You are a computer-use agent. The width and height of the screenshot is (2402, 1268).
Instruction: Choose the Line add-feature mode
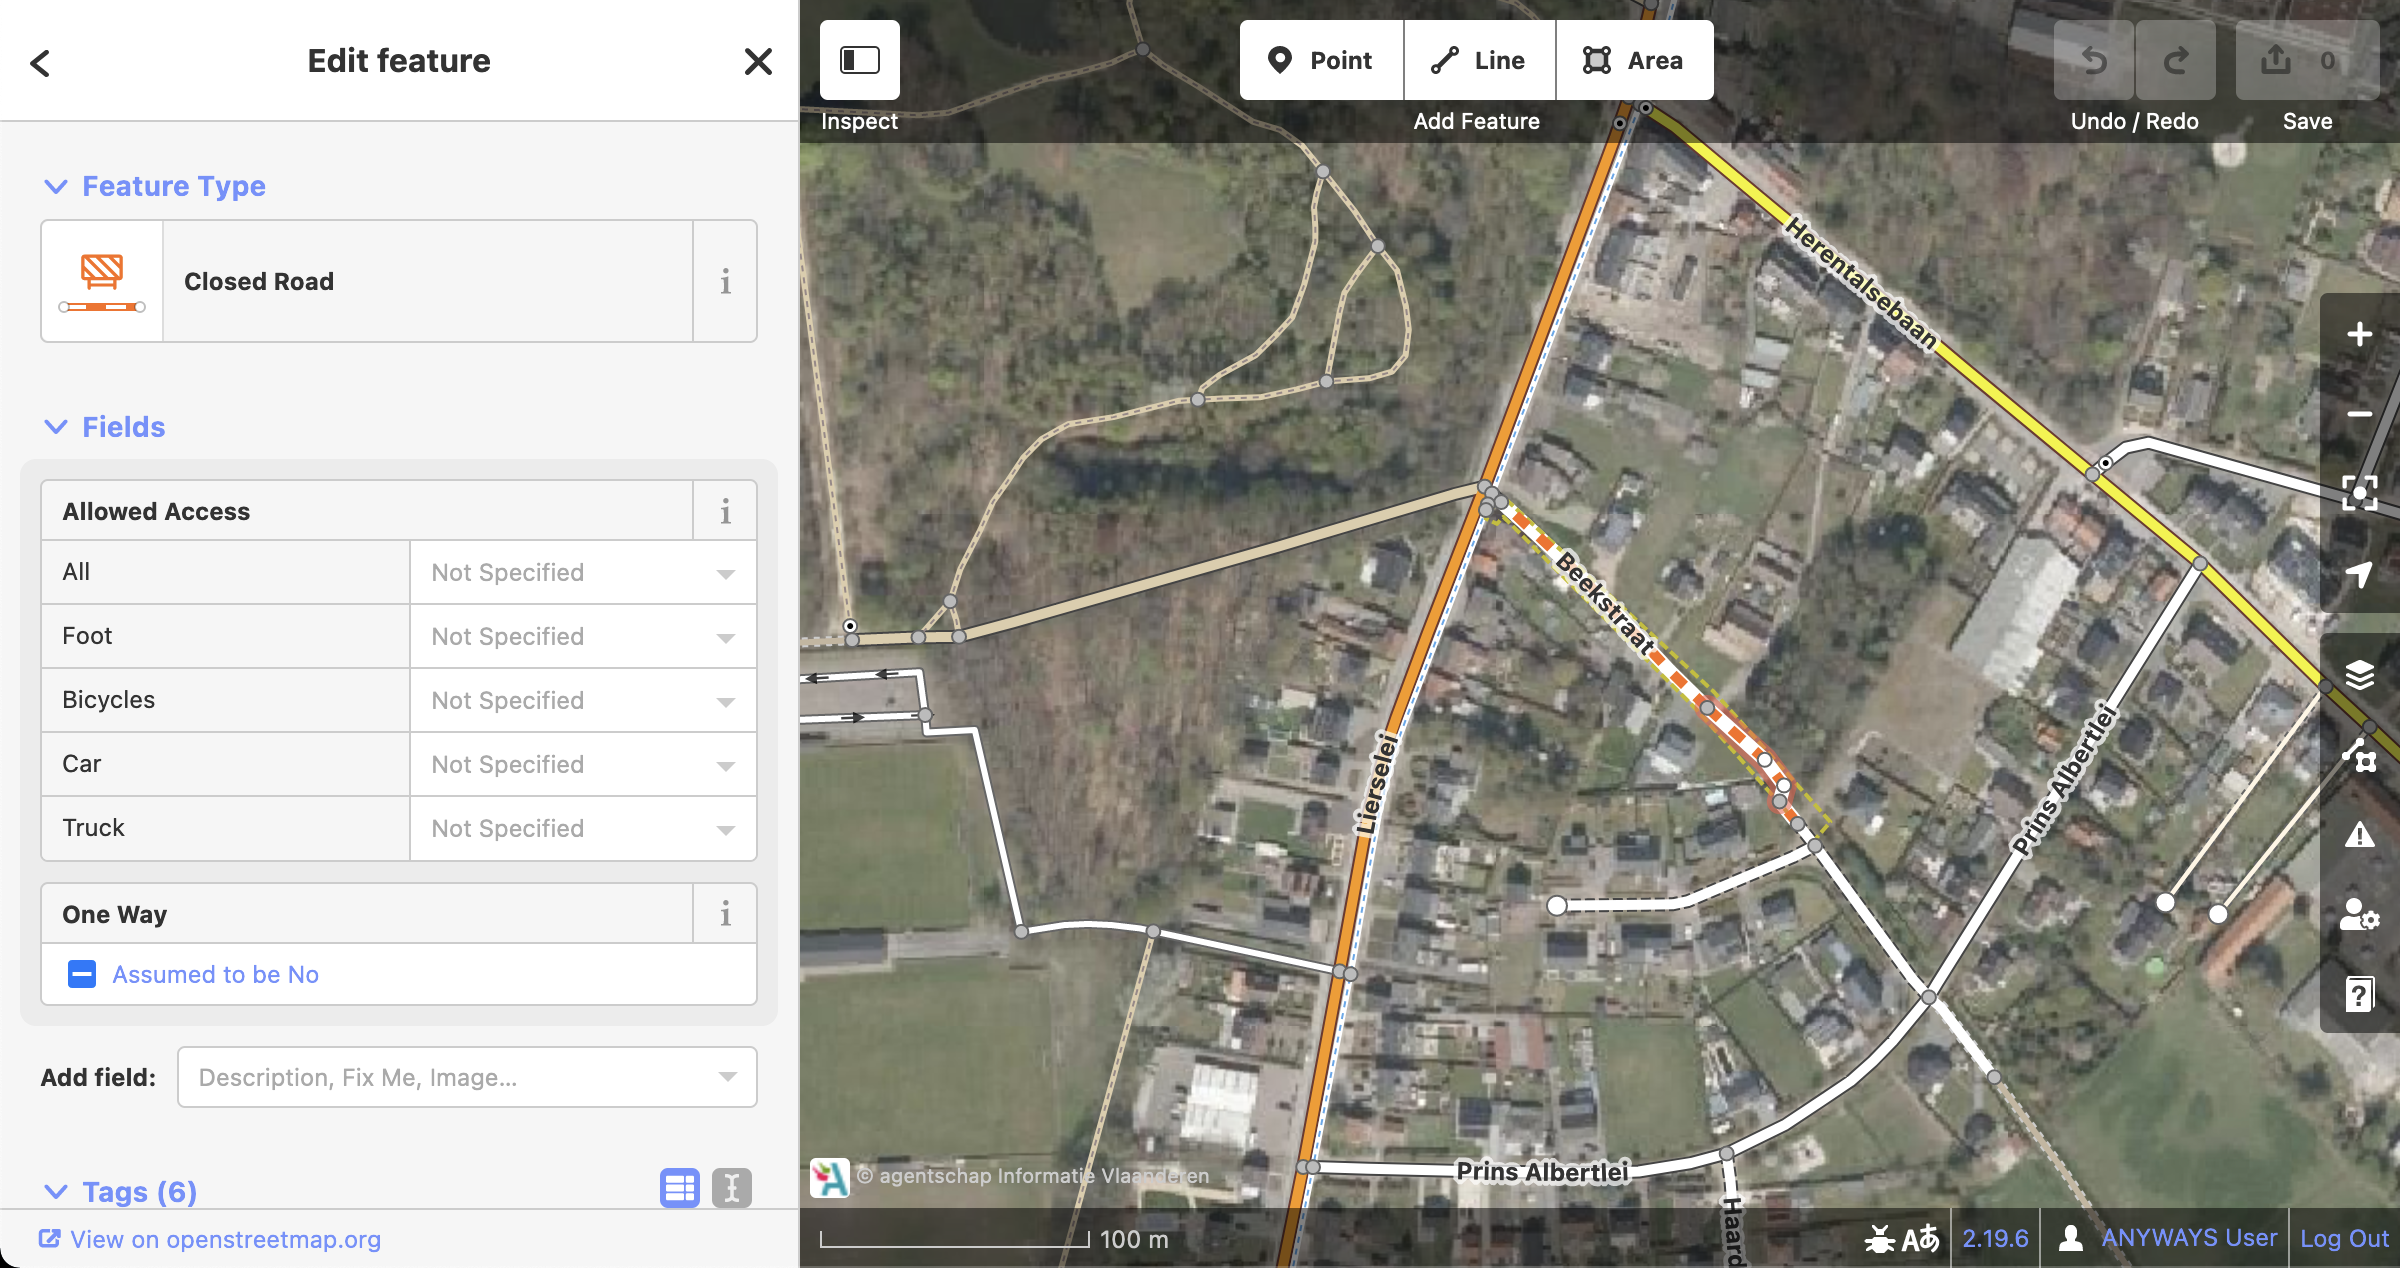[1479, 60]
